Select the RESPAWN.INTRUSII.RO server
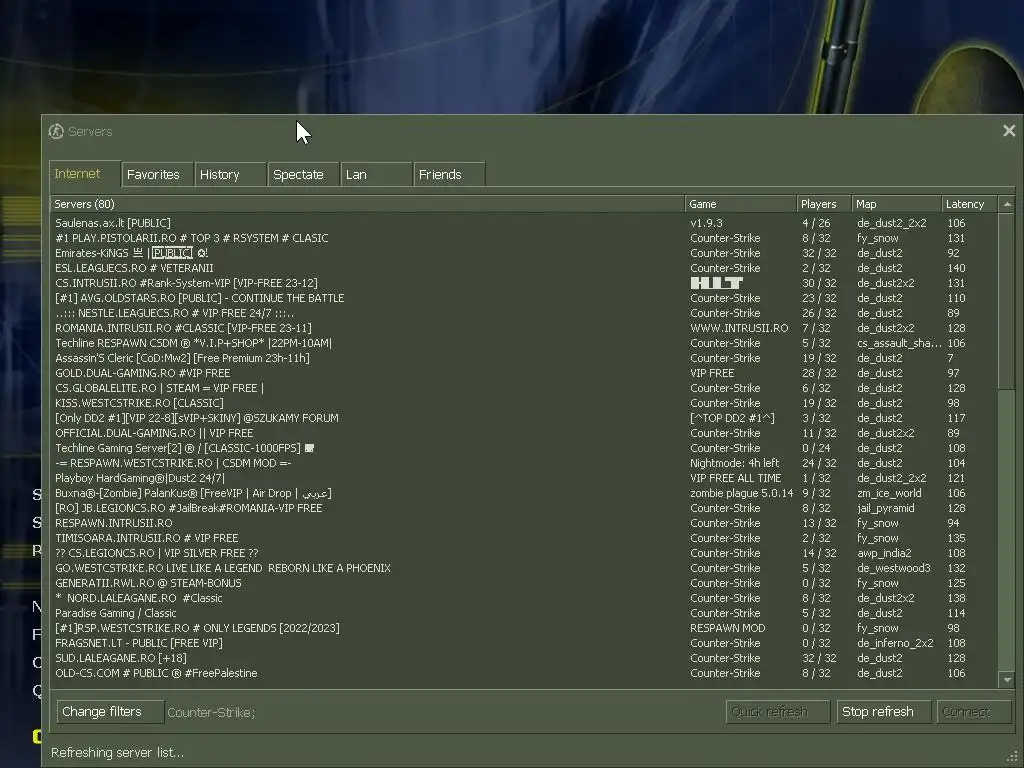This screenshot has width=1024, height=768. coord(524,523)
